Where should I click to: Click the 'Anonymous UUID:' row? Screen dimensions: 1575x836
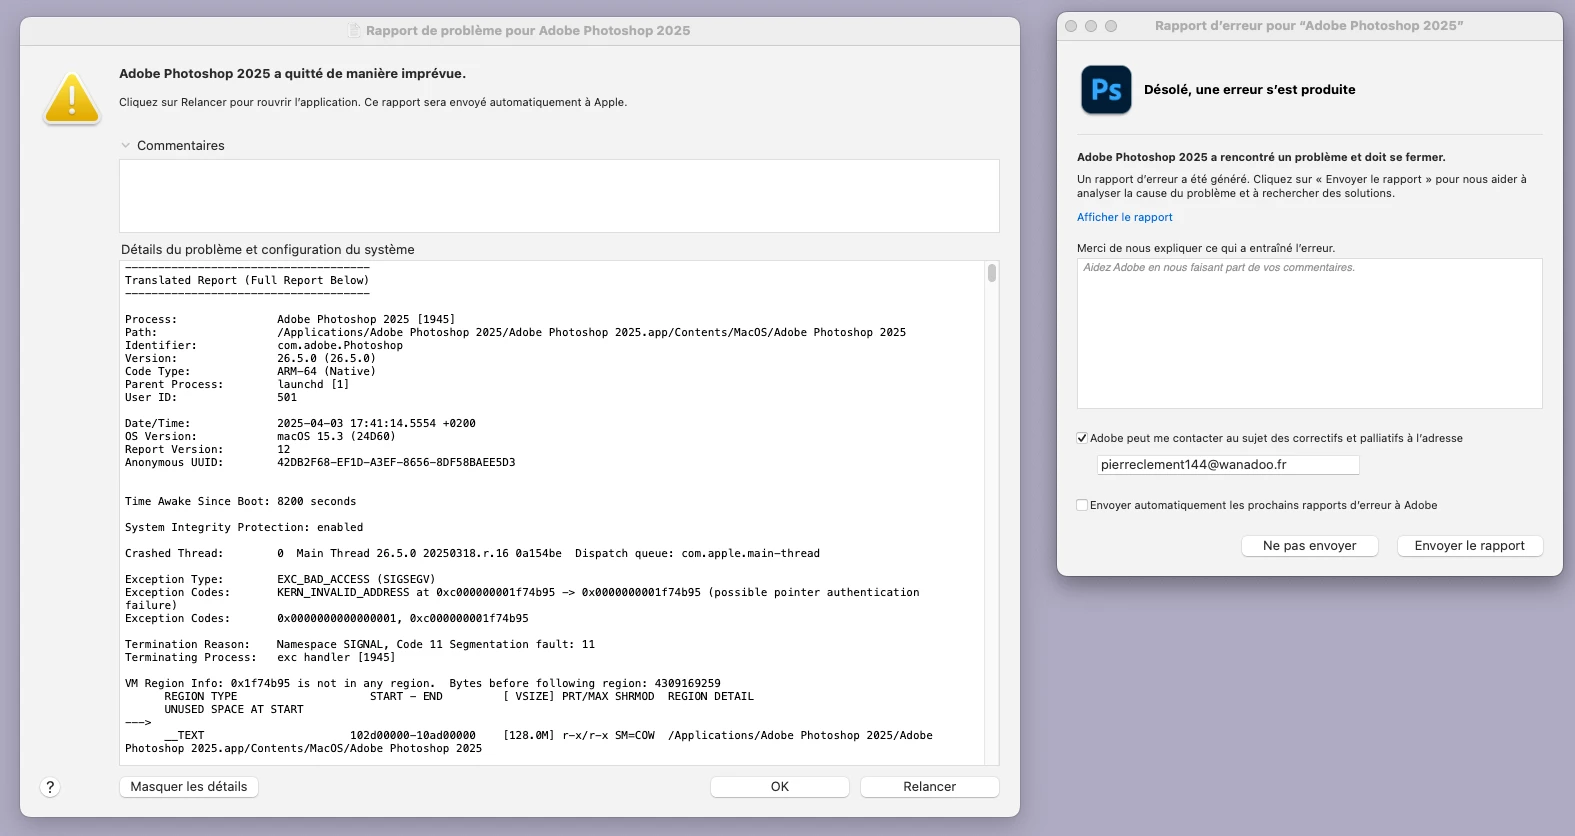tap(320, 463)
